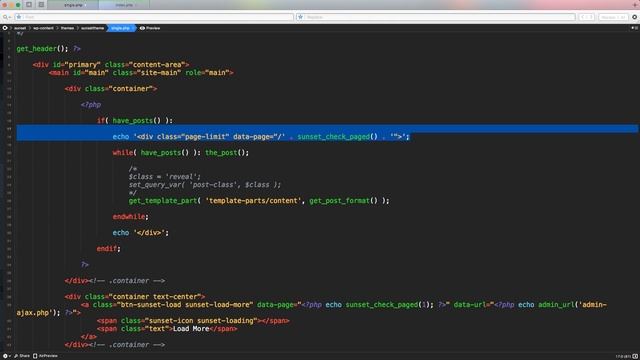Select the sunset breadcrumb folder
The image size is (640, 360).
pos(20,28)
